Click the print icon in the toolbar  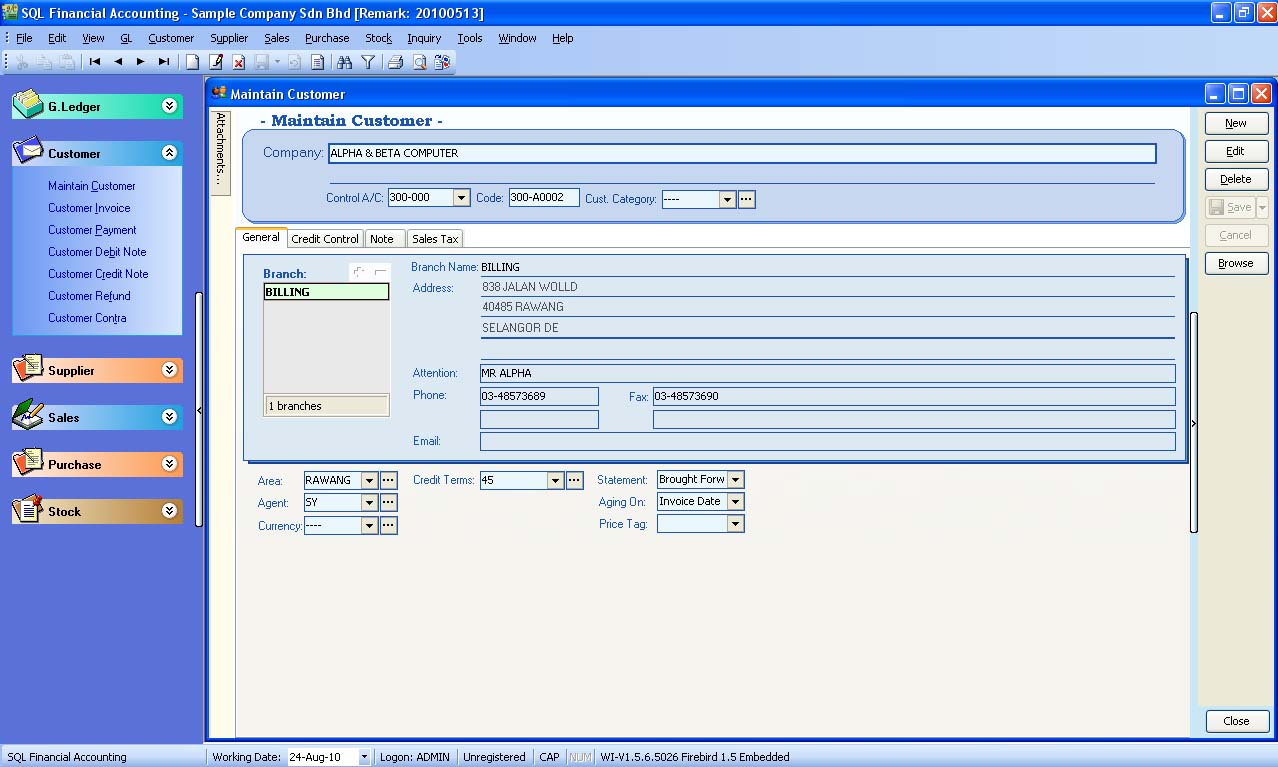point(395,61)
